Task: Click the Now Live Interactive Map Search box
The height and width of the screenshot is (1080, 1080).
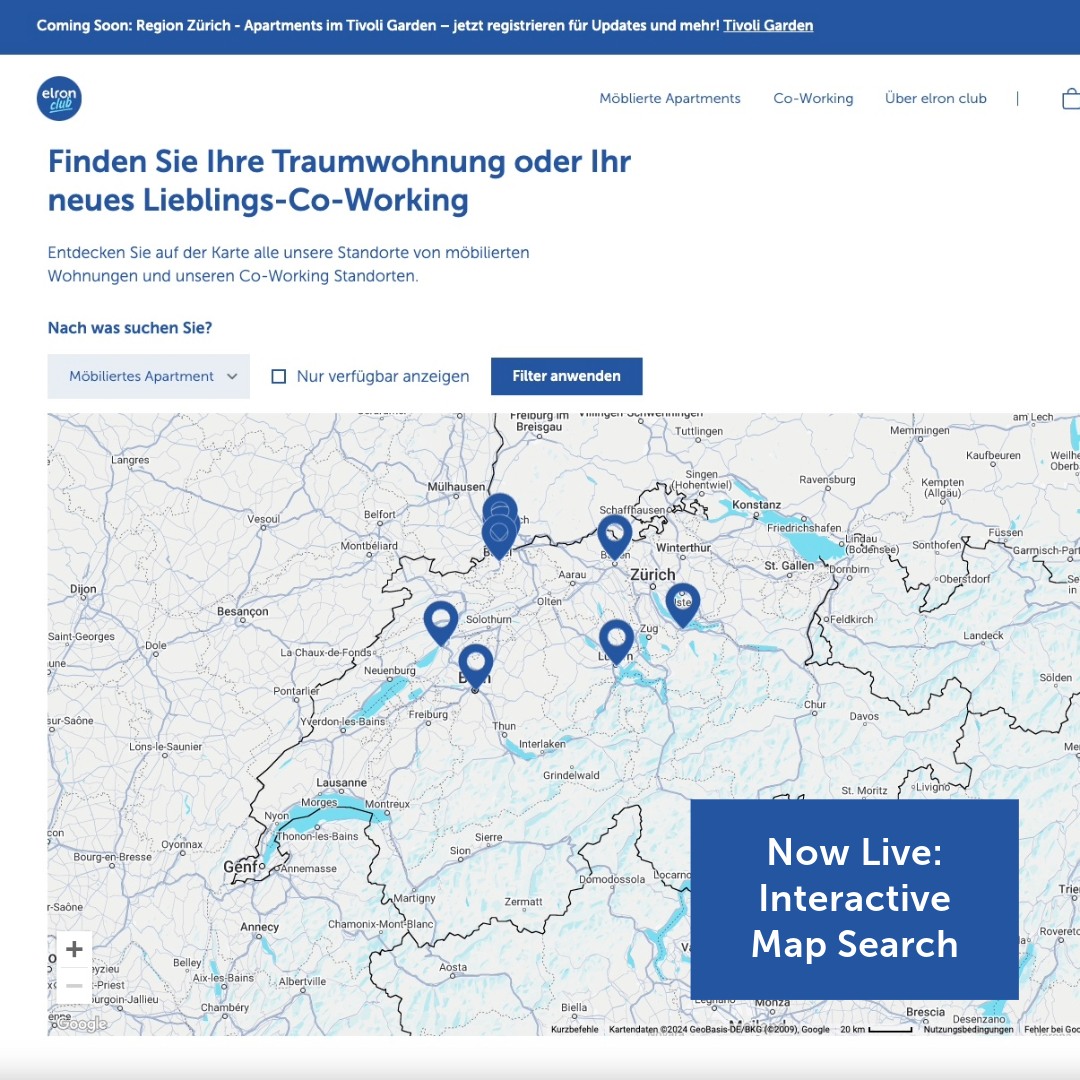Action: pos(854,899)
